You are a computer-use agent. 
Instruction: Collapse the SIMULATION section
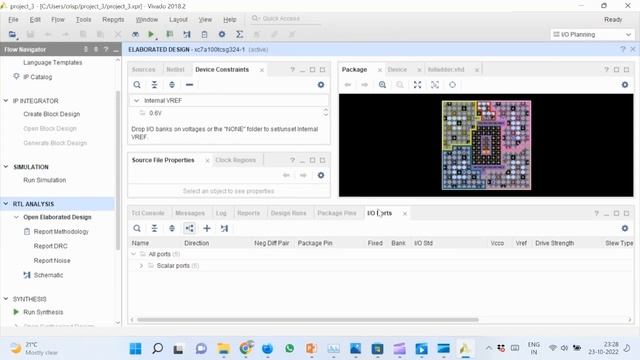(x=6, y=167)
